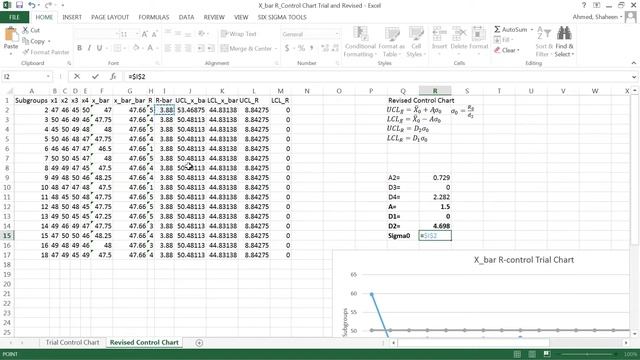640x360 pixels.
Task: Expand the Name Box dropdown
Action: coord(48,77)
